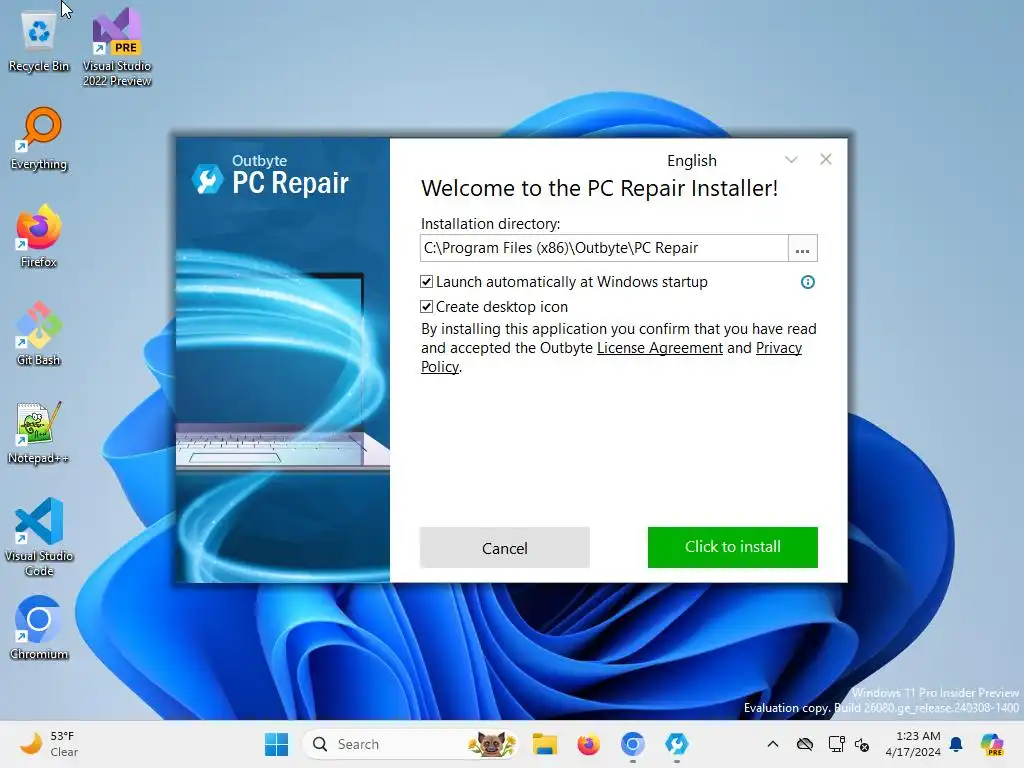Uncheck Create desktop icon option
The height and width of the screenshot is (768, 1024).
426,306
